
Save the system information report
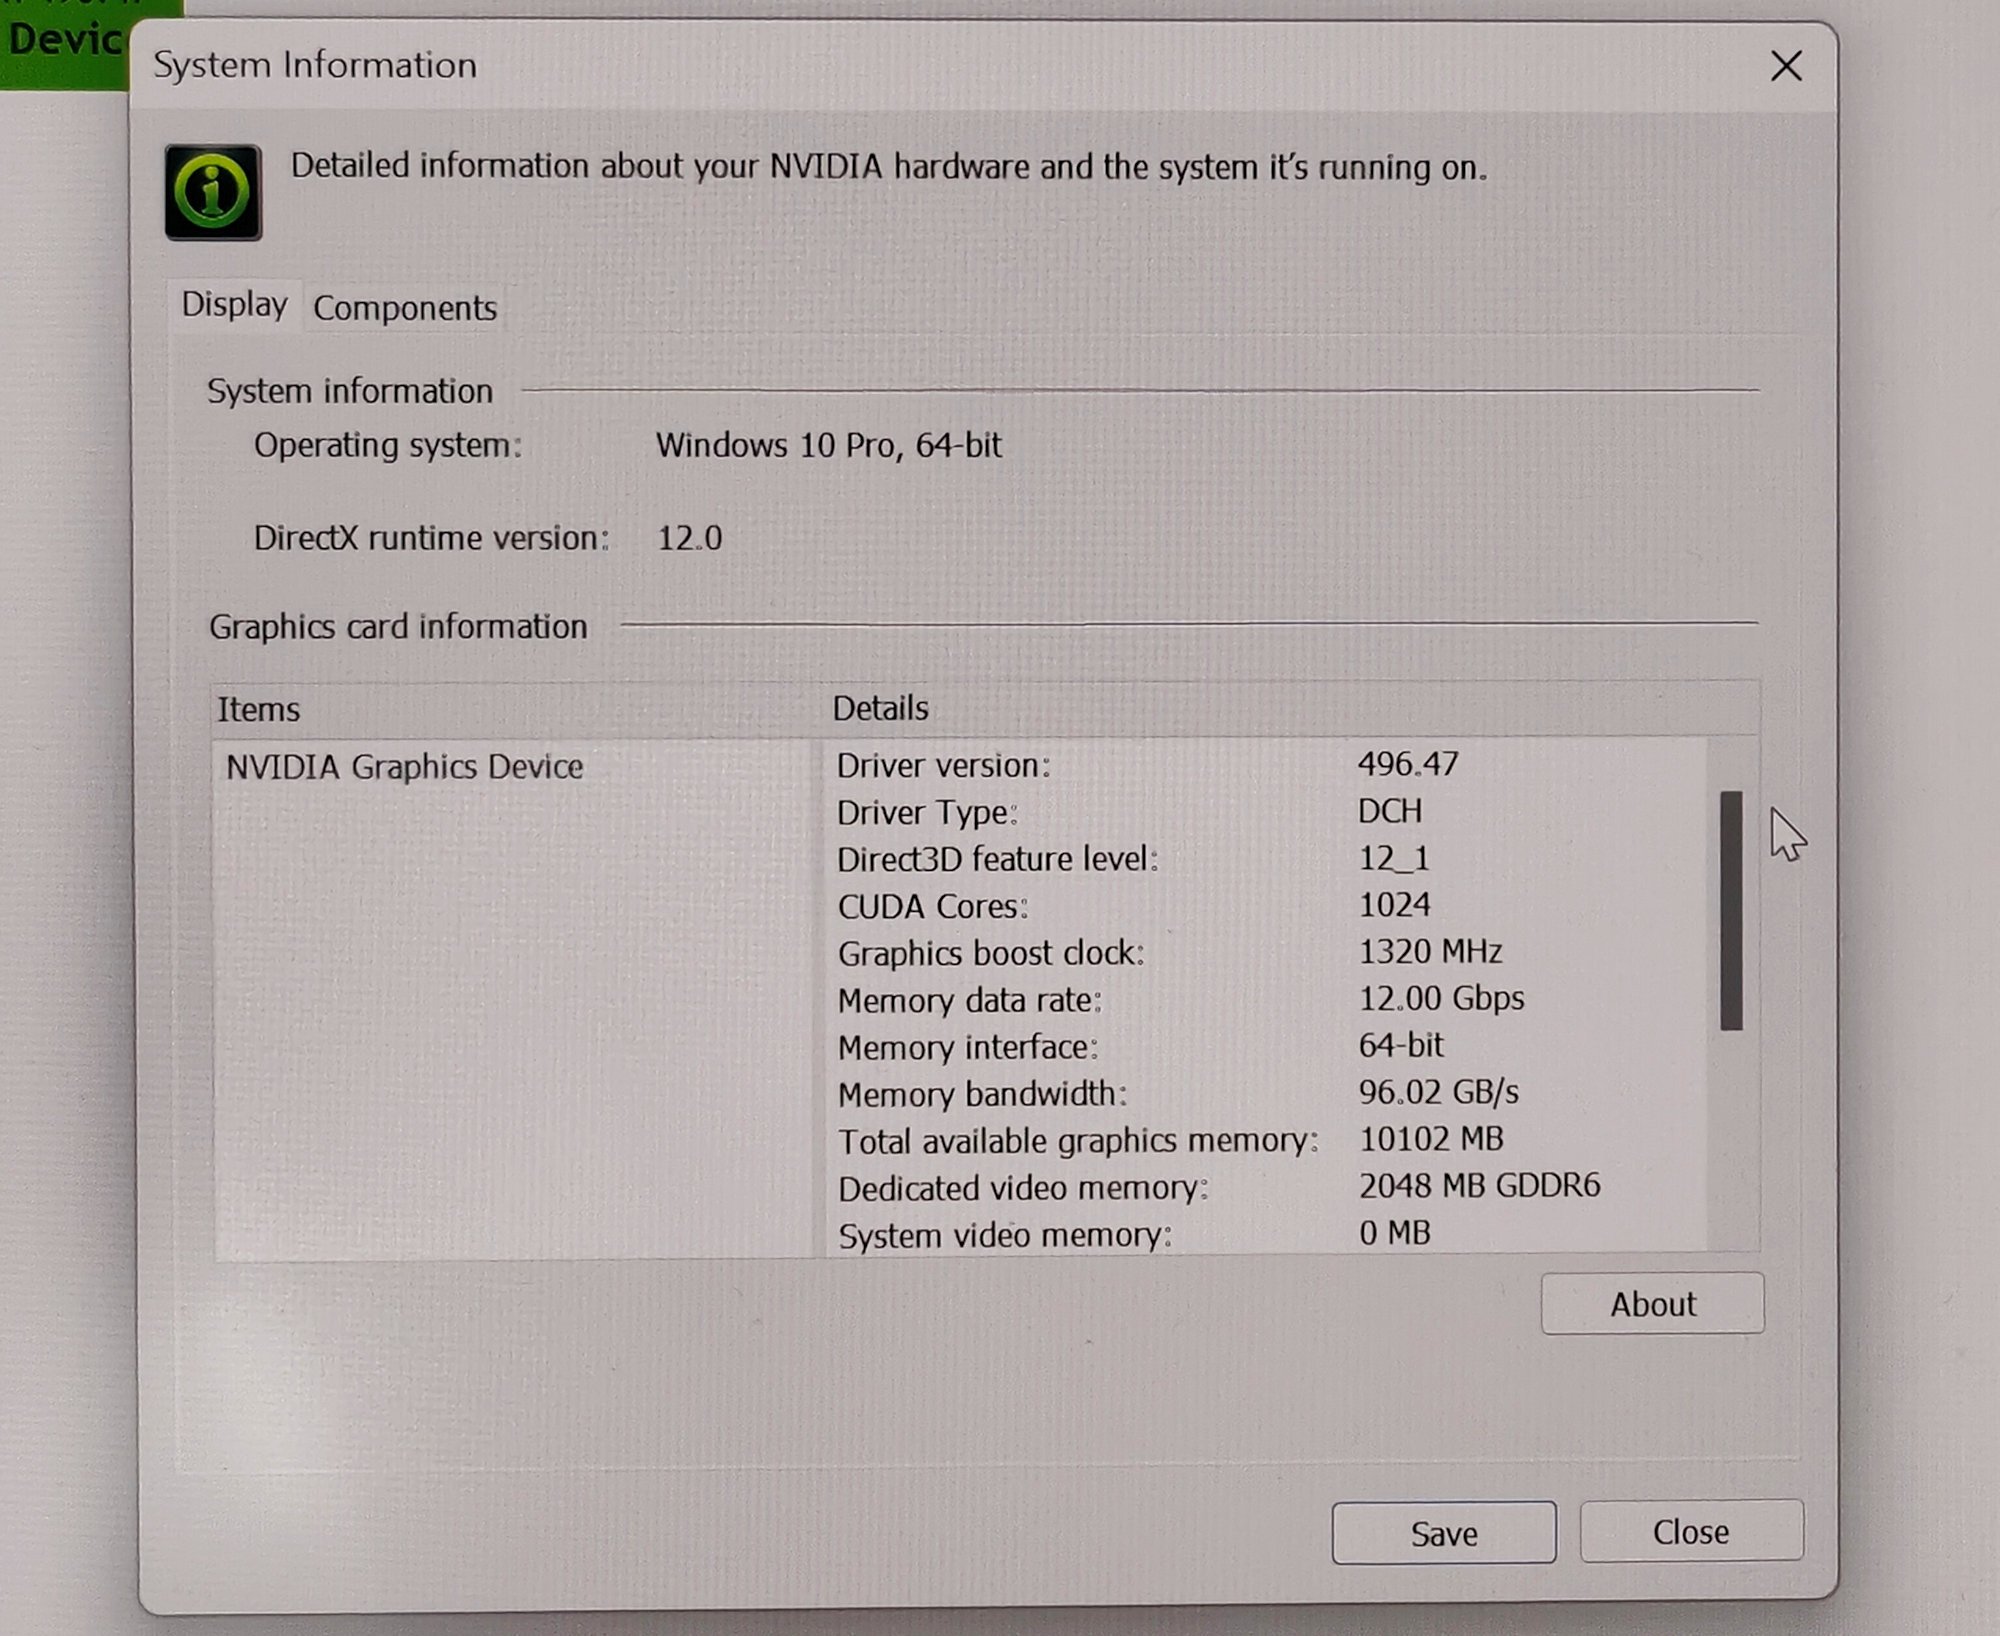pos(1444,1532)
